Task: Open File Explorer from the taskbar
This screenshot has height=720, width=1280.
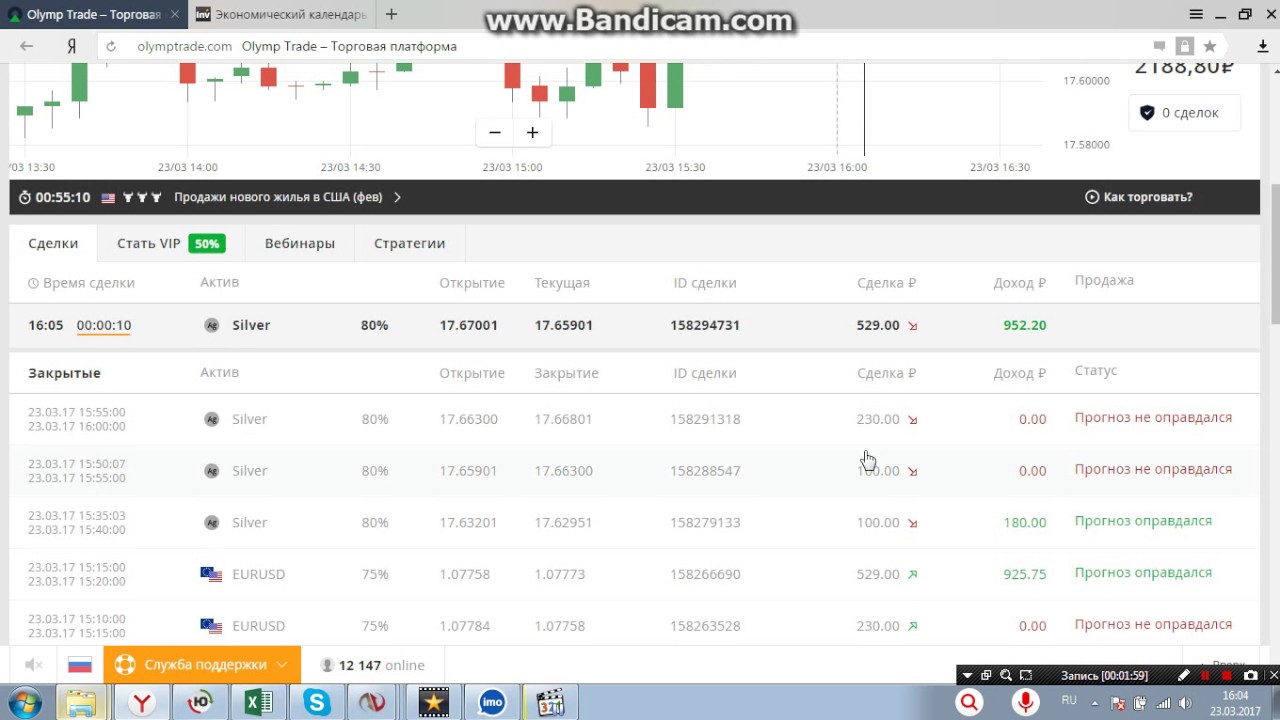Action: coord(81,703)
